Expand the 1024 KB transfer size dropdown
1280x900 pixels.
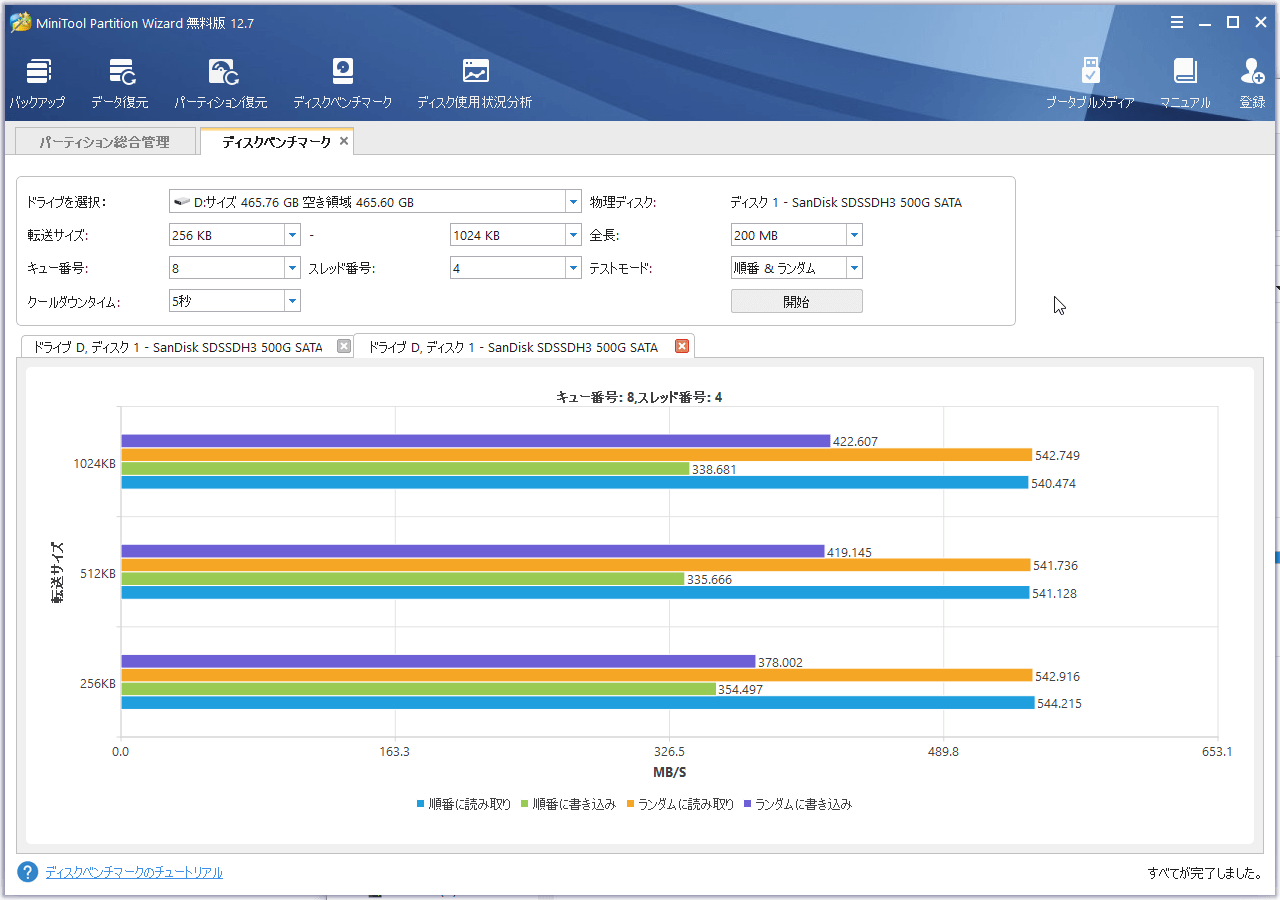pyautogui.click(x=573, y=235)
